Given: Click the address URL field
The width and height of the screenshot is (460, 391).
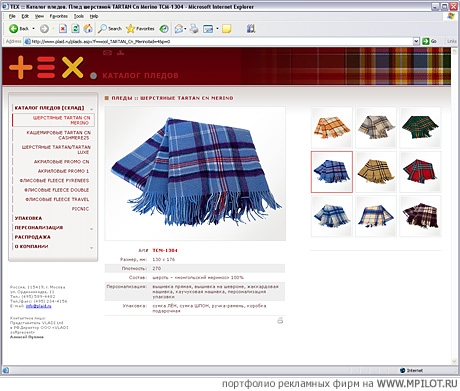Looking at the screenshot, I should [218, 41].
